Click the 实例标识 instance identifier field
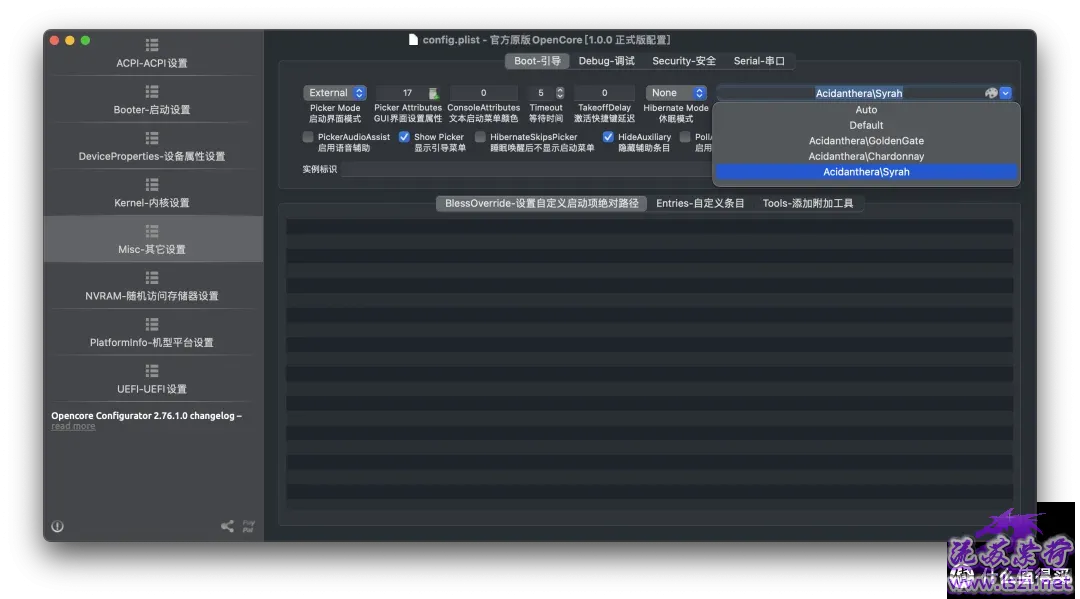The width and height of the screenshot is (1080, 599). 527,169
